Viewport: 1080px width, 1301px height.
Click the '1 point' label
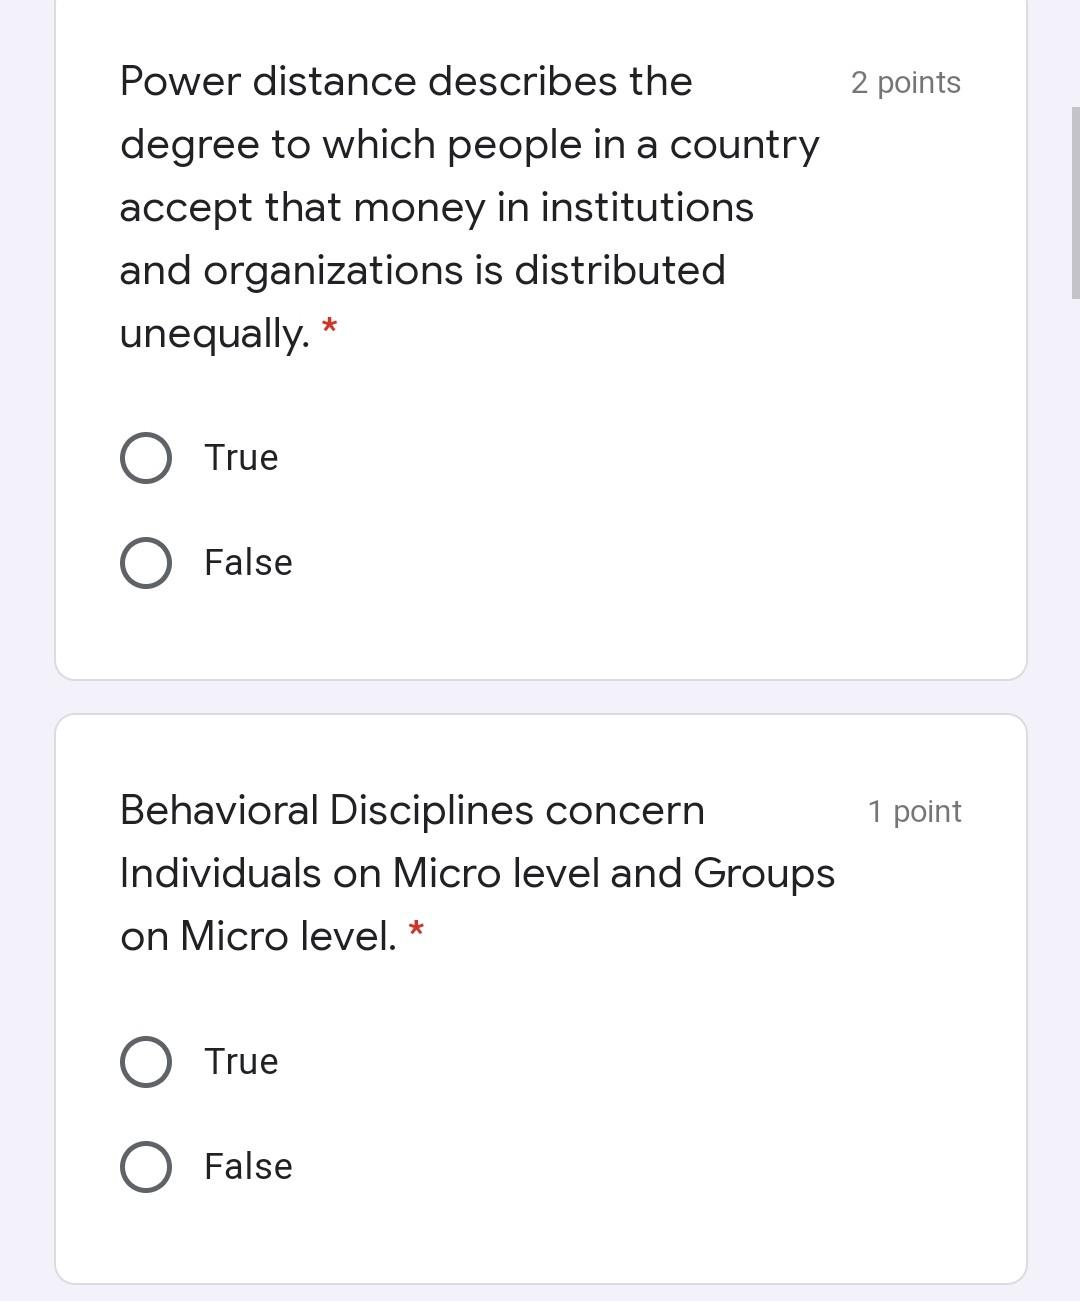pyautogui.click(x=914, y=812)
